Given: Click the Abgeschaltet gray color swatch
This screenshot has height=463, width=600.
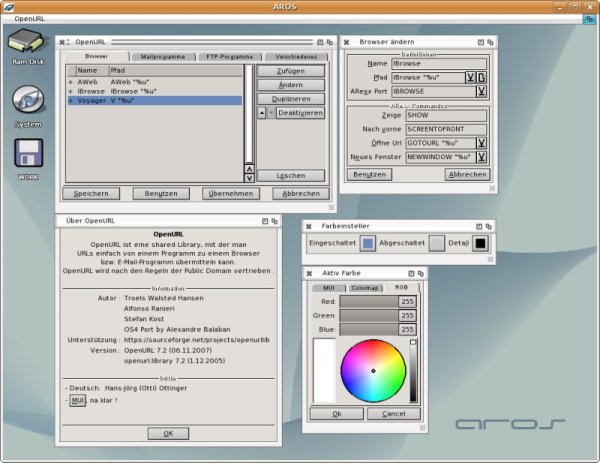Looking at the screenshot, I should 437,243.
